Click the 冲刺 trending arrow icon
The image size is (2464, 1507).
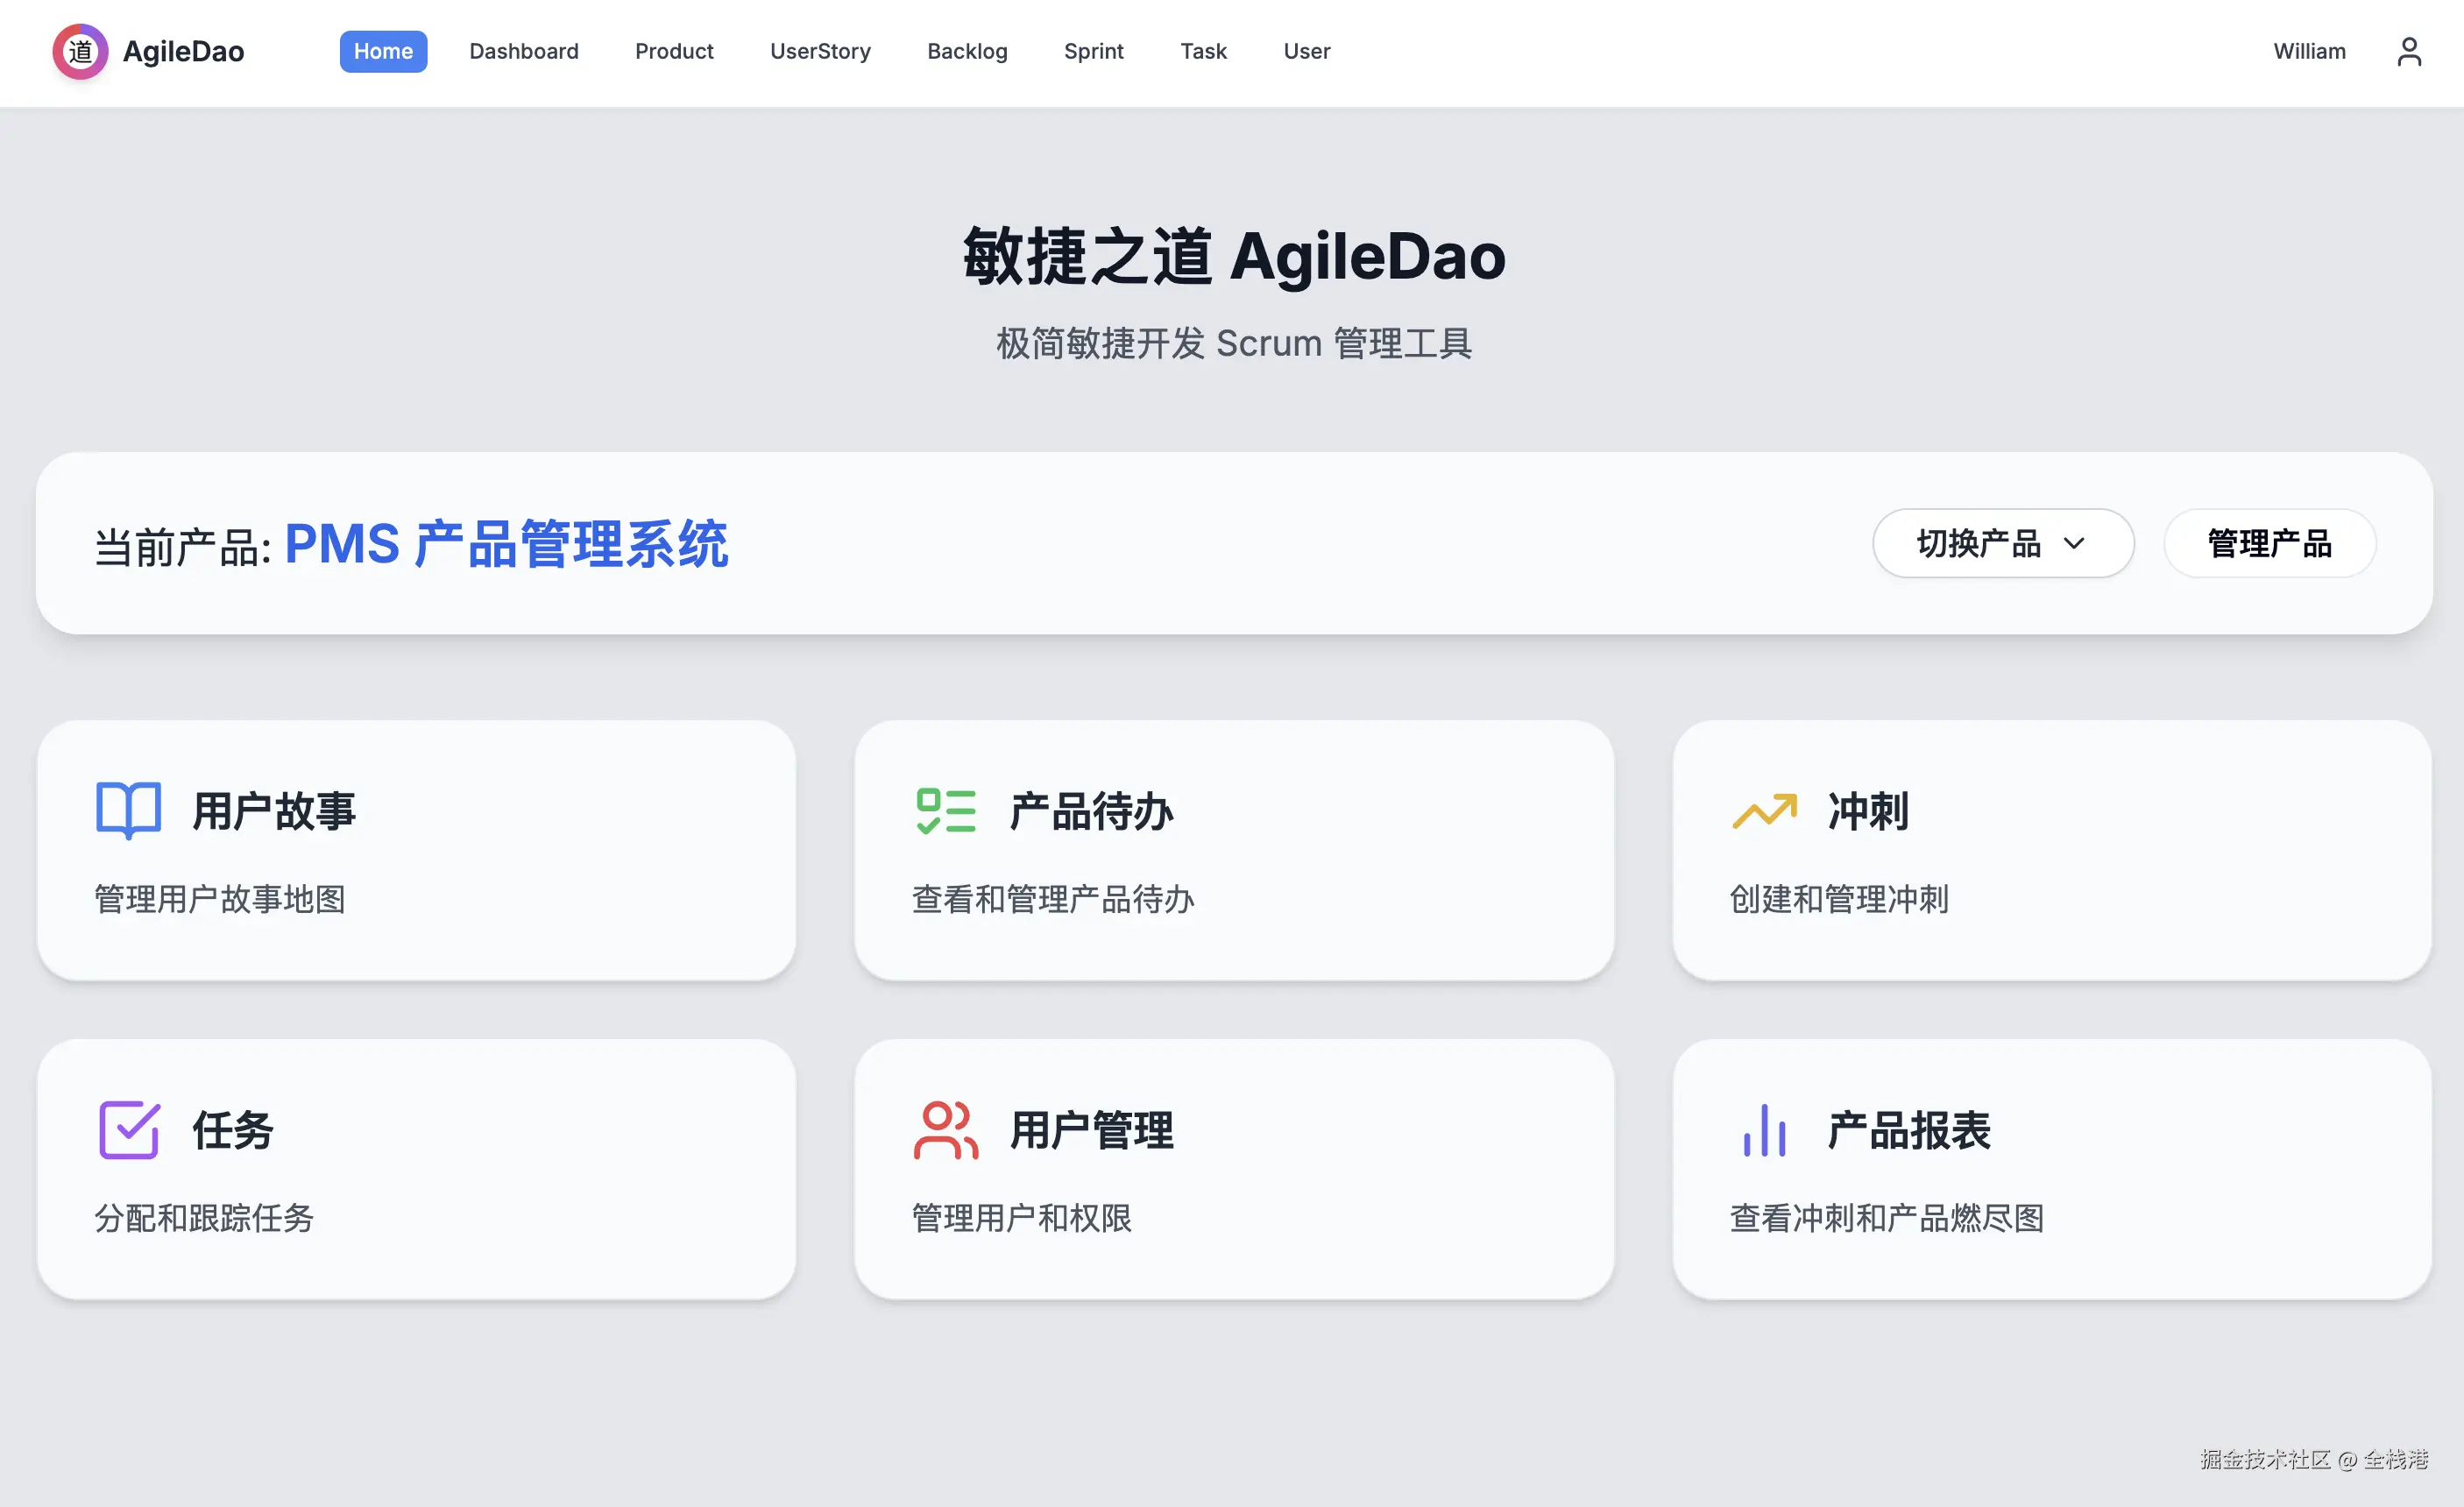pyautogui.click(x=1764, y=812)
